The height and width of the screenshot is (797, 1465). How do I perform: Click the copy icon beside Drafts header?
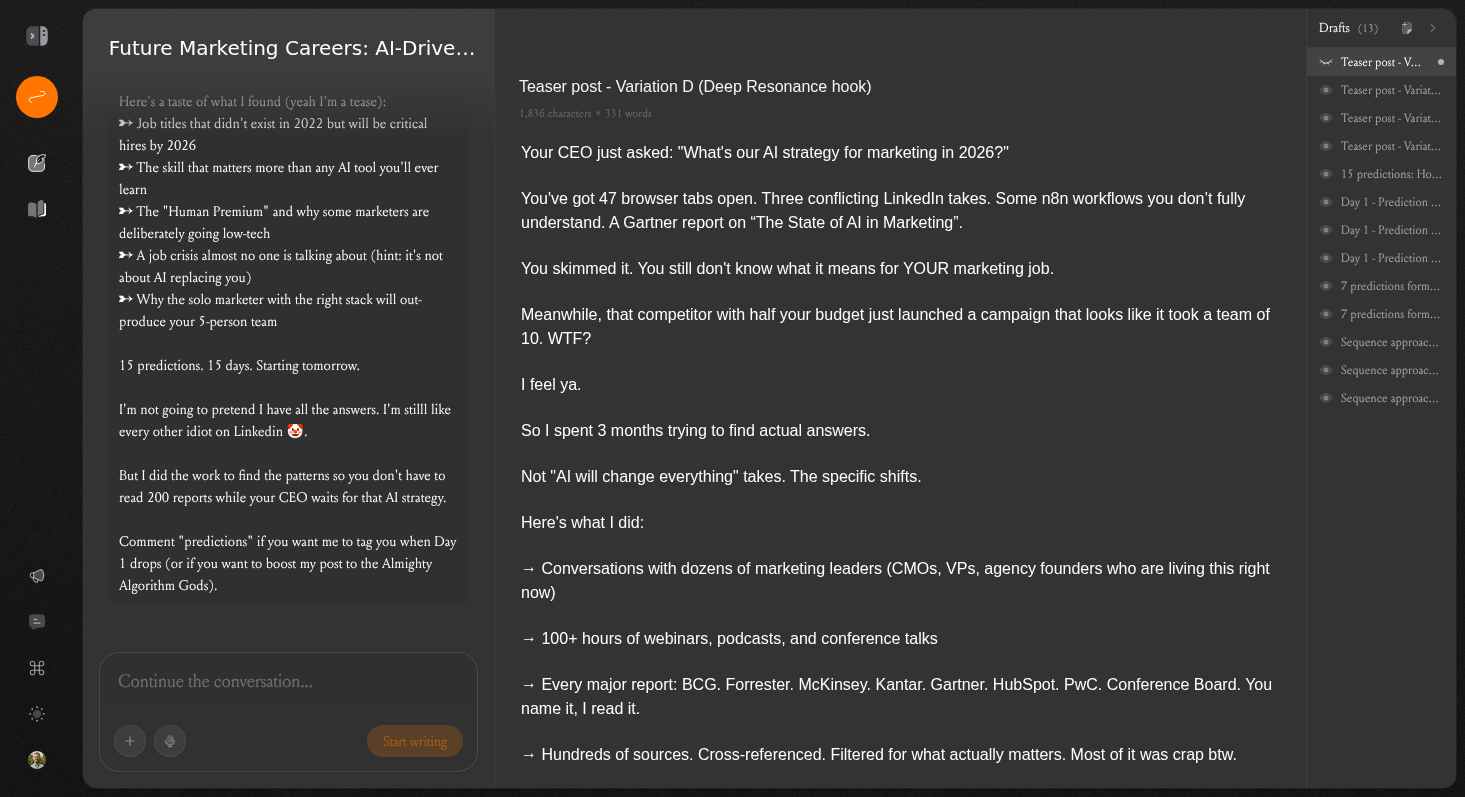pyautogui.click(x=1407, y=28)
